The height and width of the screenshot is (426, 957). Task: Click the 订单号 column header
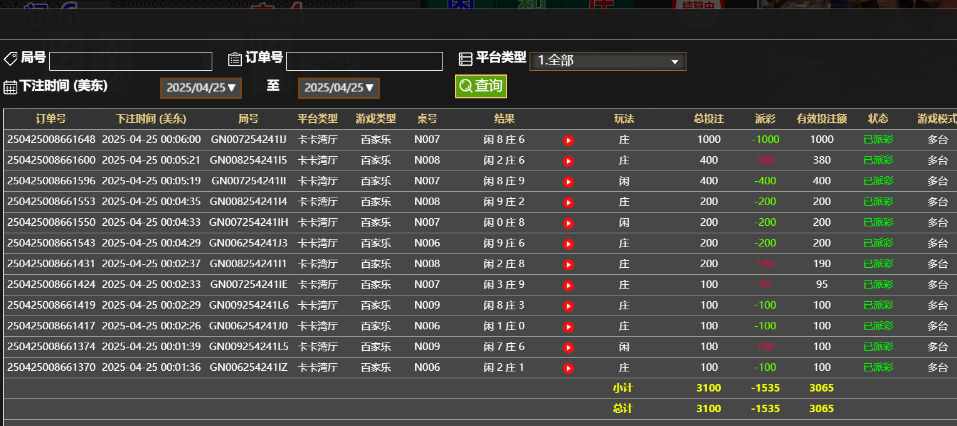51,119
